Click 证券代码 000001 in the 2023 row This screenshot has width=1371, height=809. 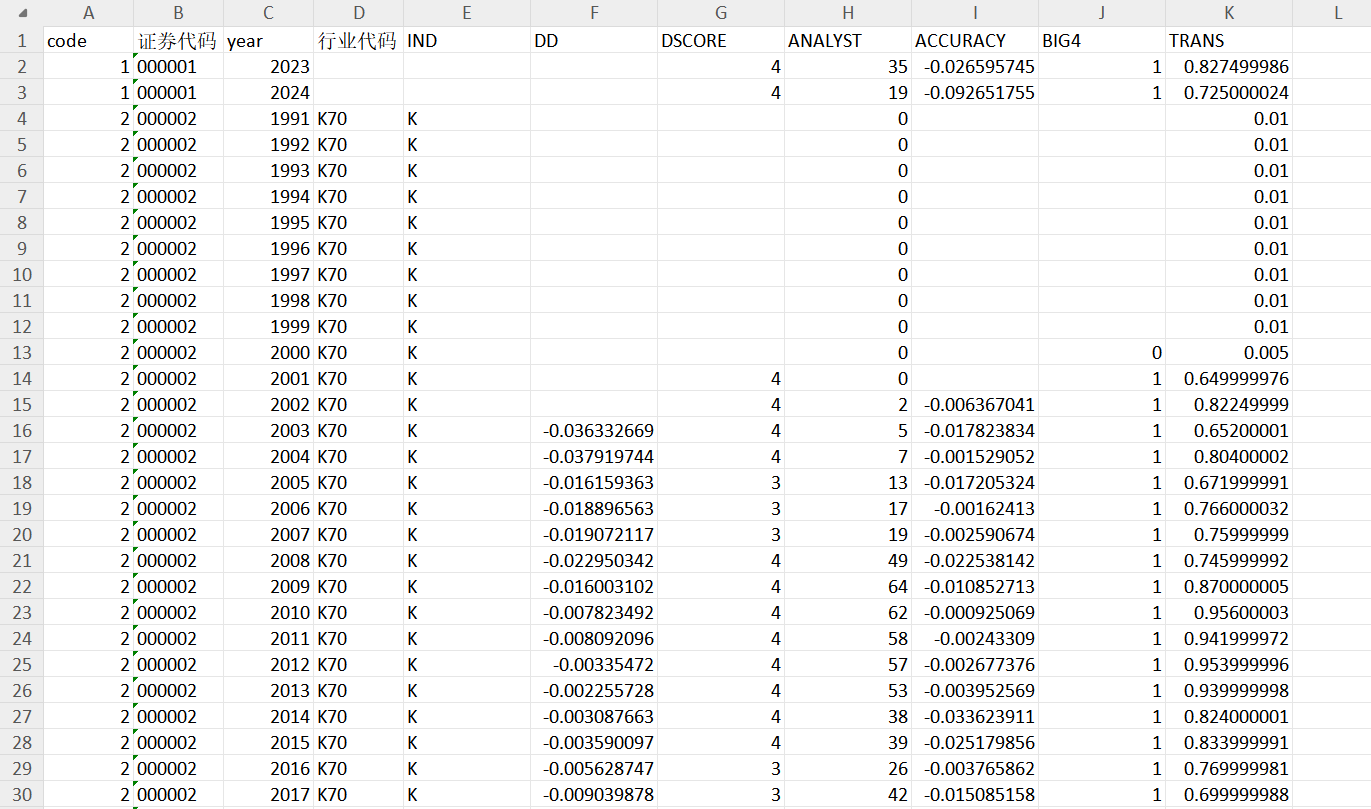coord(178,67)
